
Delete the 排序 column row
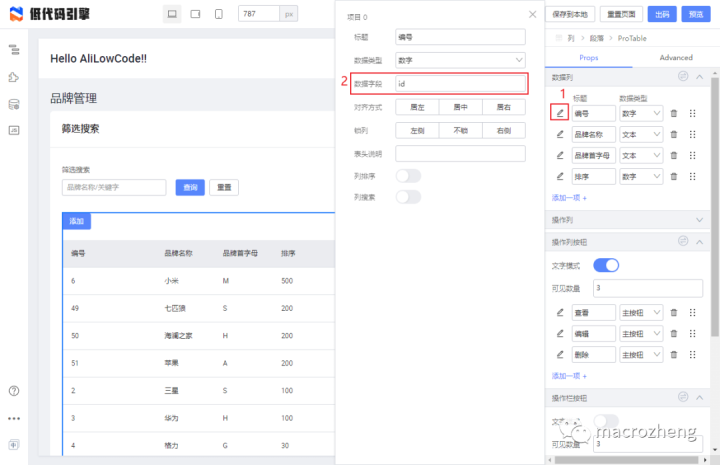pos(674,176)
